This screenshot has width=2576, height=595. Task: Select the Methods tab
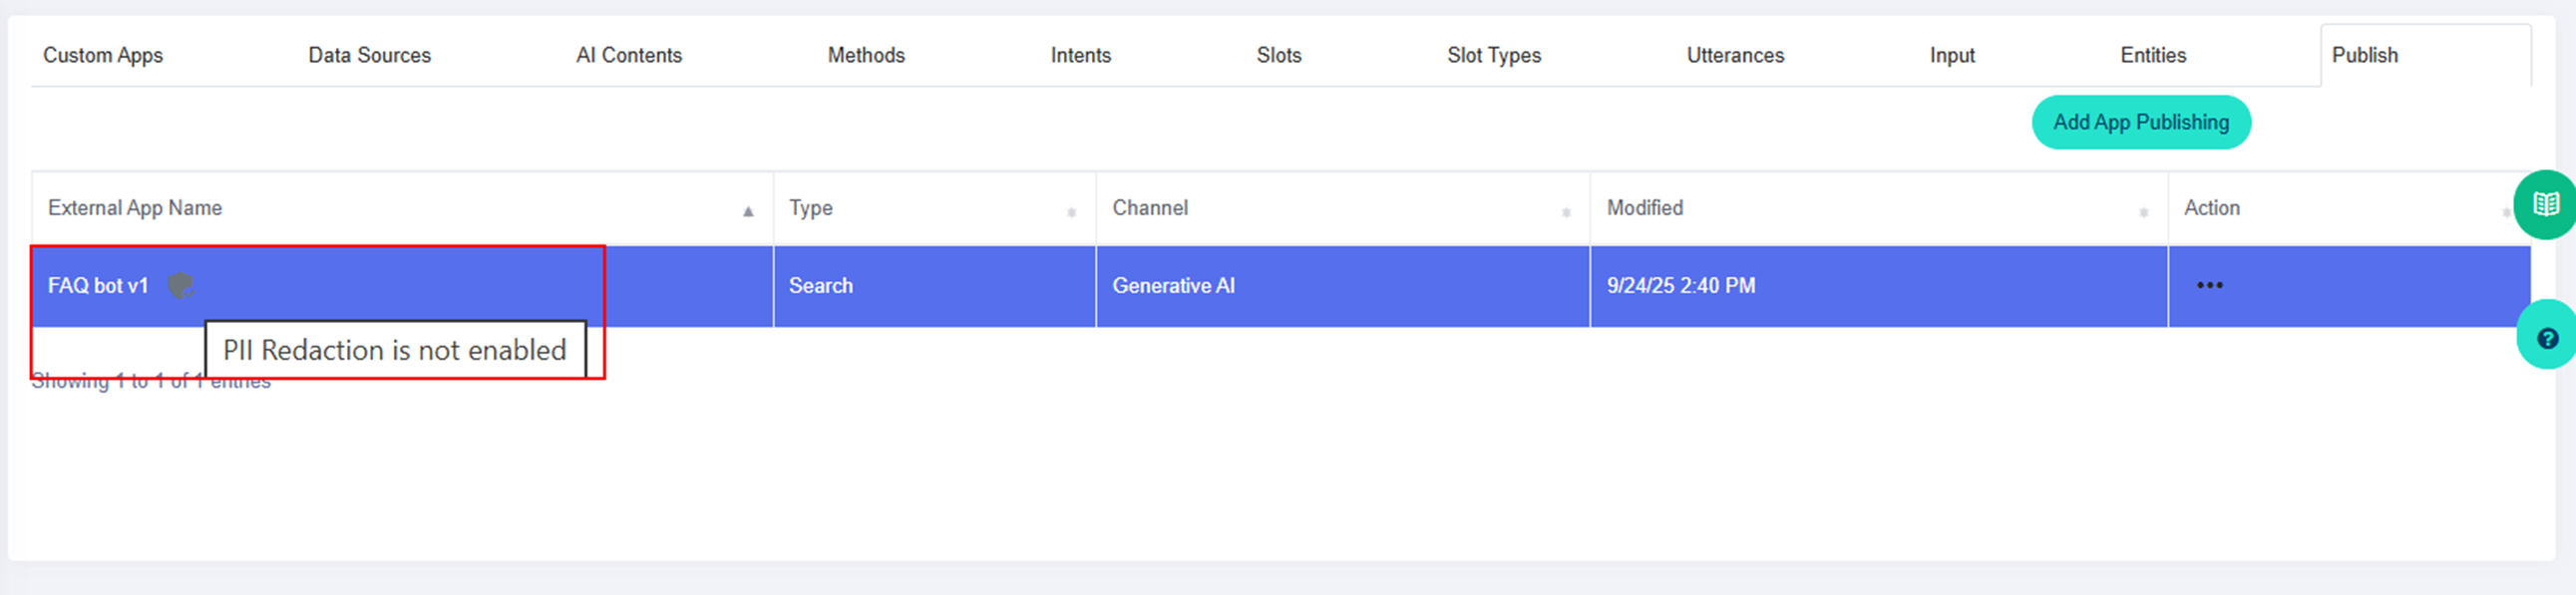click(866, 56)
